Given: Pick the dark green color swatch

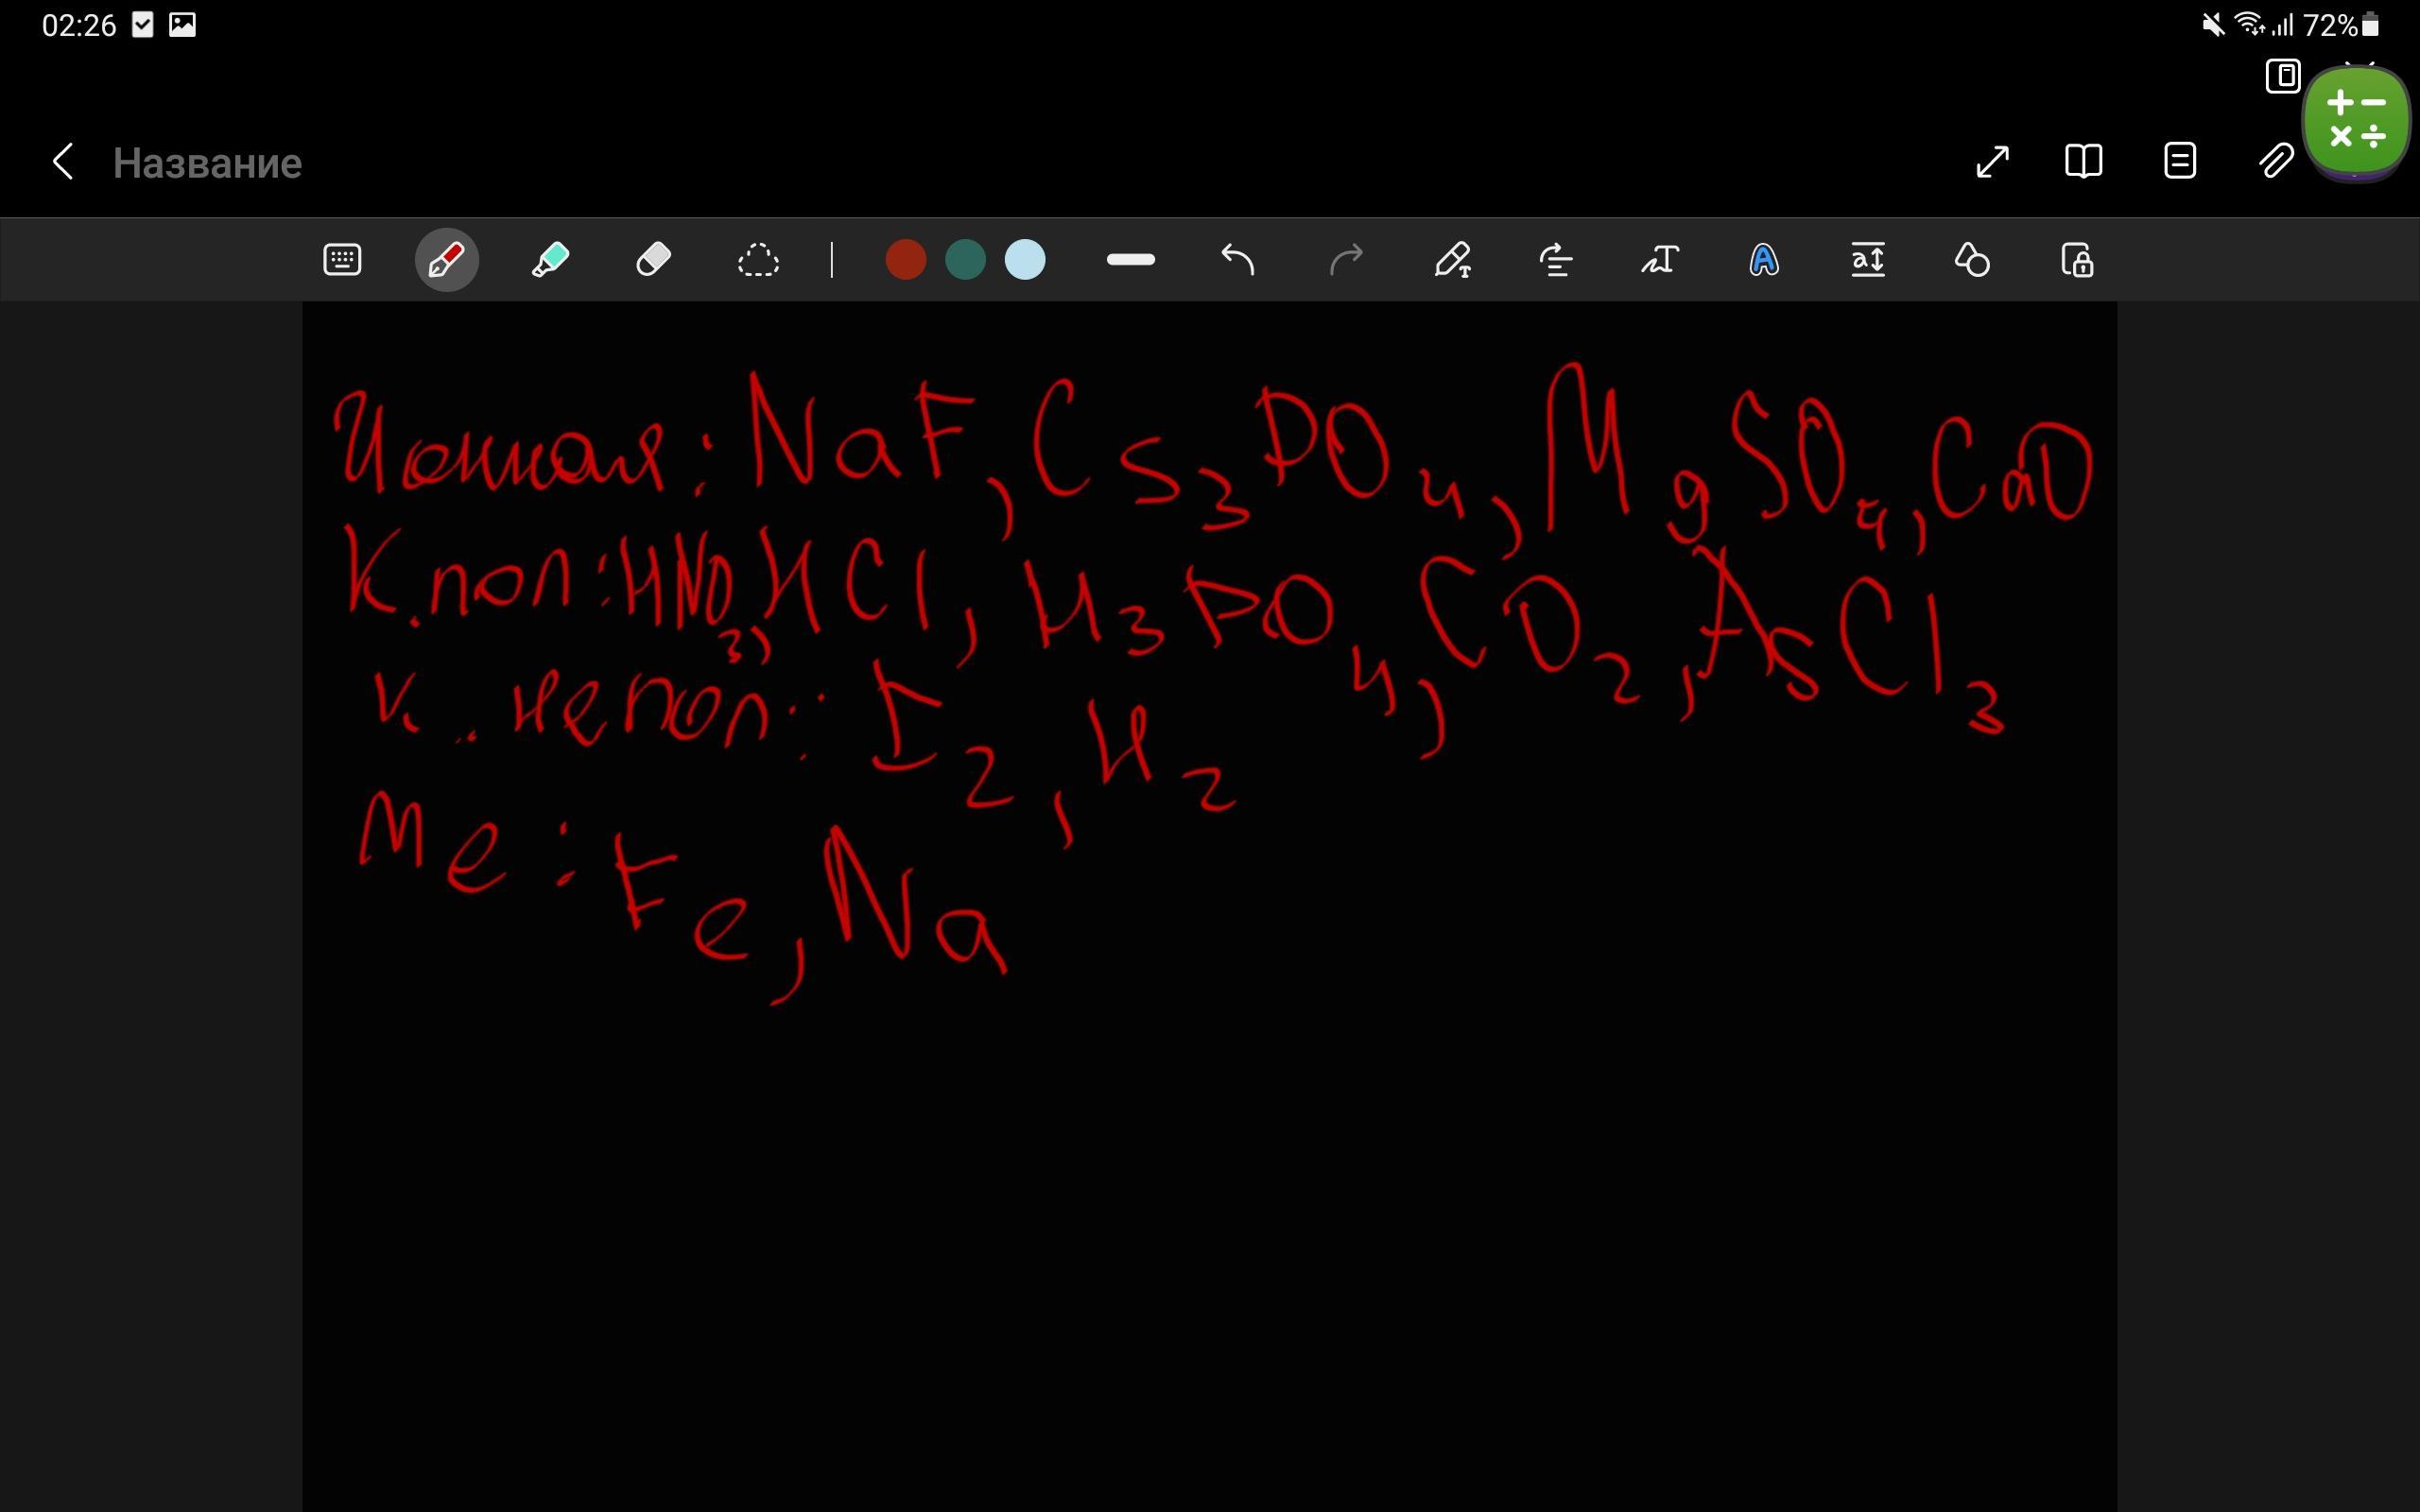Looking at the screenshot, I should coord(965,260).
